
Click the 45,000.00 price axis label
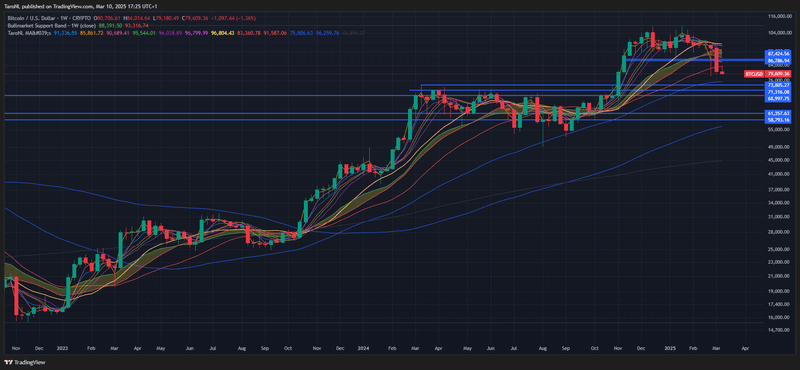click(778, 160)
